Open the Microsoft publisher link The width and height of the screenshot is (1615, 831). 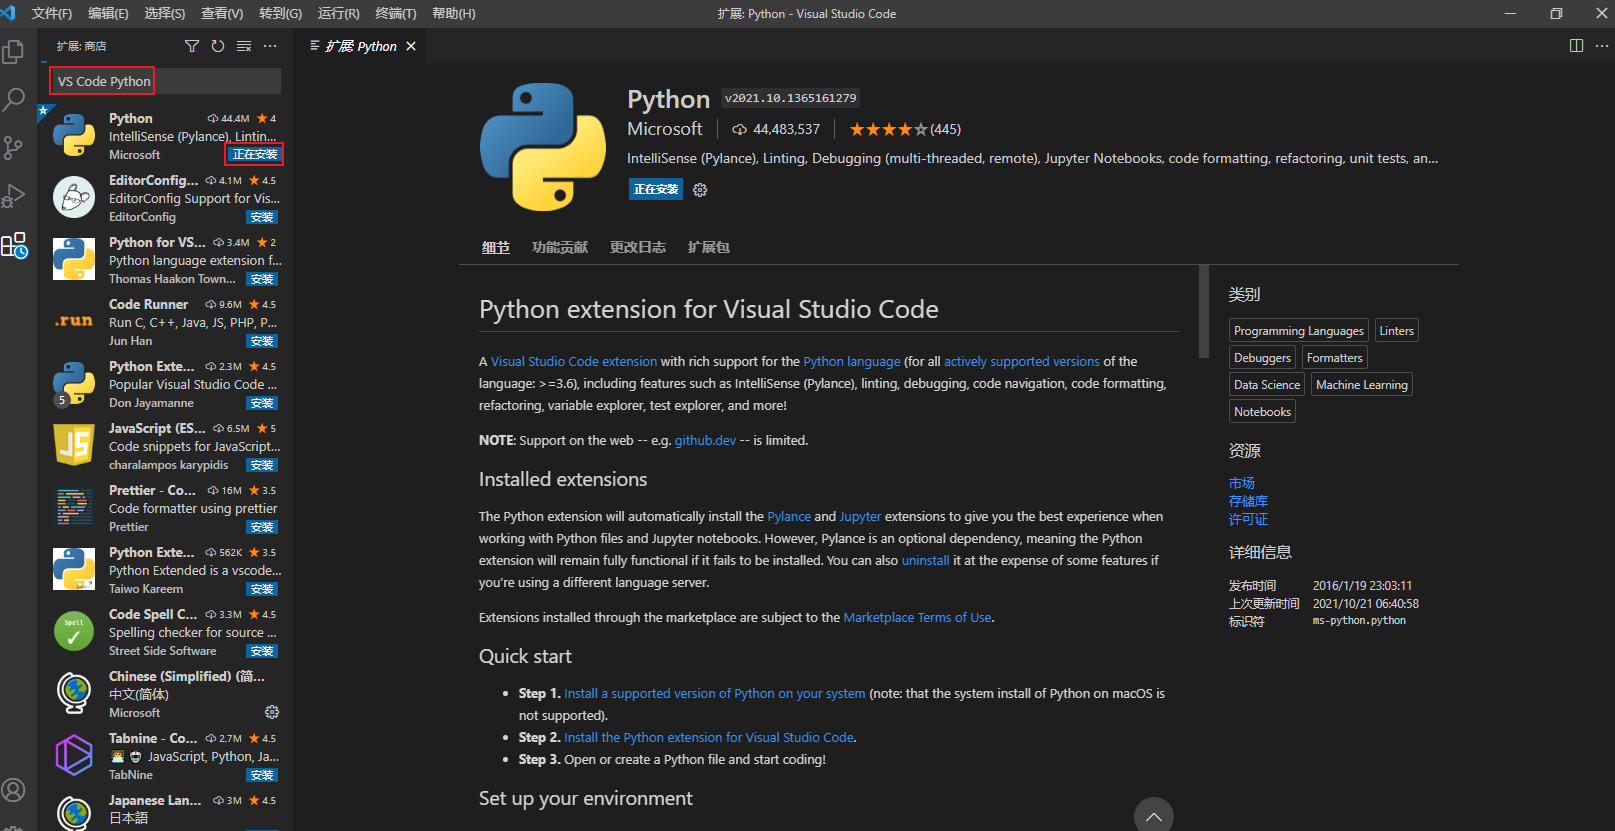[665, 129]
